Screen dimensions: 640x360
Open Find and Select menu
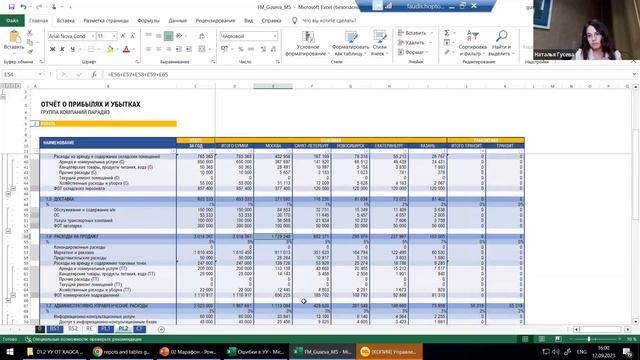click(x=500, y=43)
